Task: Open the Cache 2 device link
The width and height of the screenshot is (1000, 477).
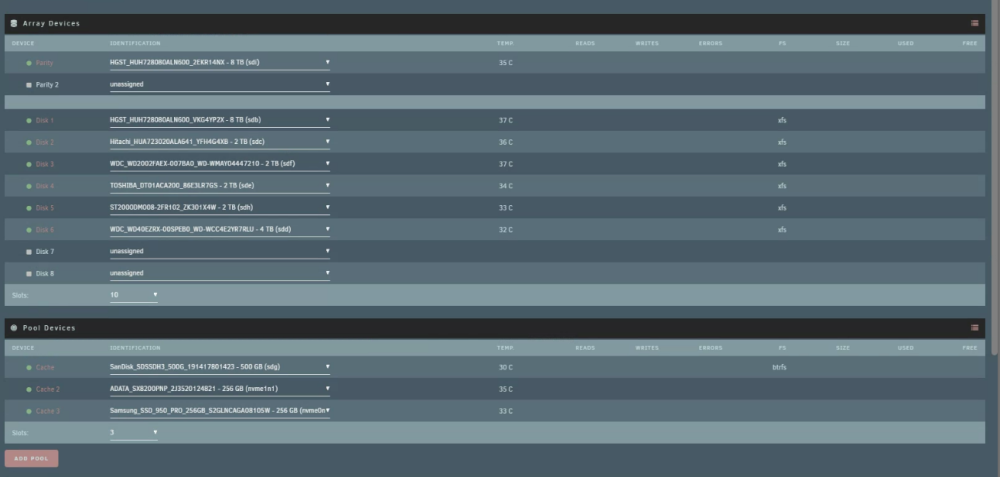Action: tap(48, 390)
